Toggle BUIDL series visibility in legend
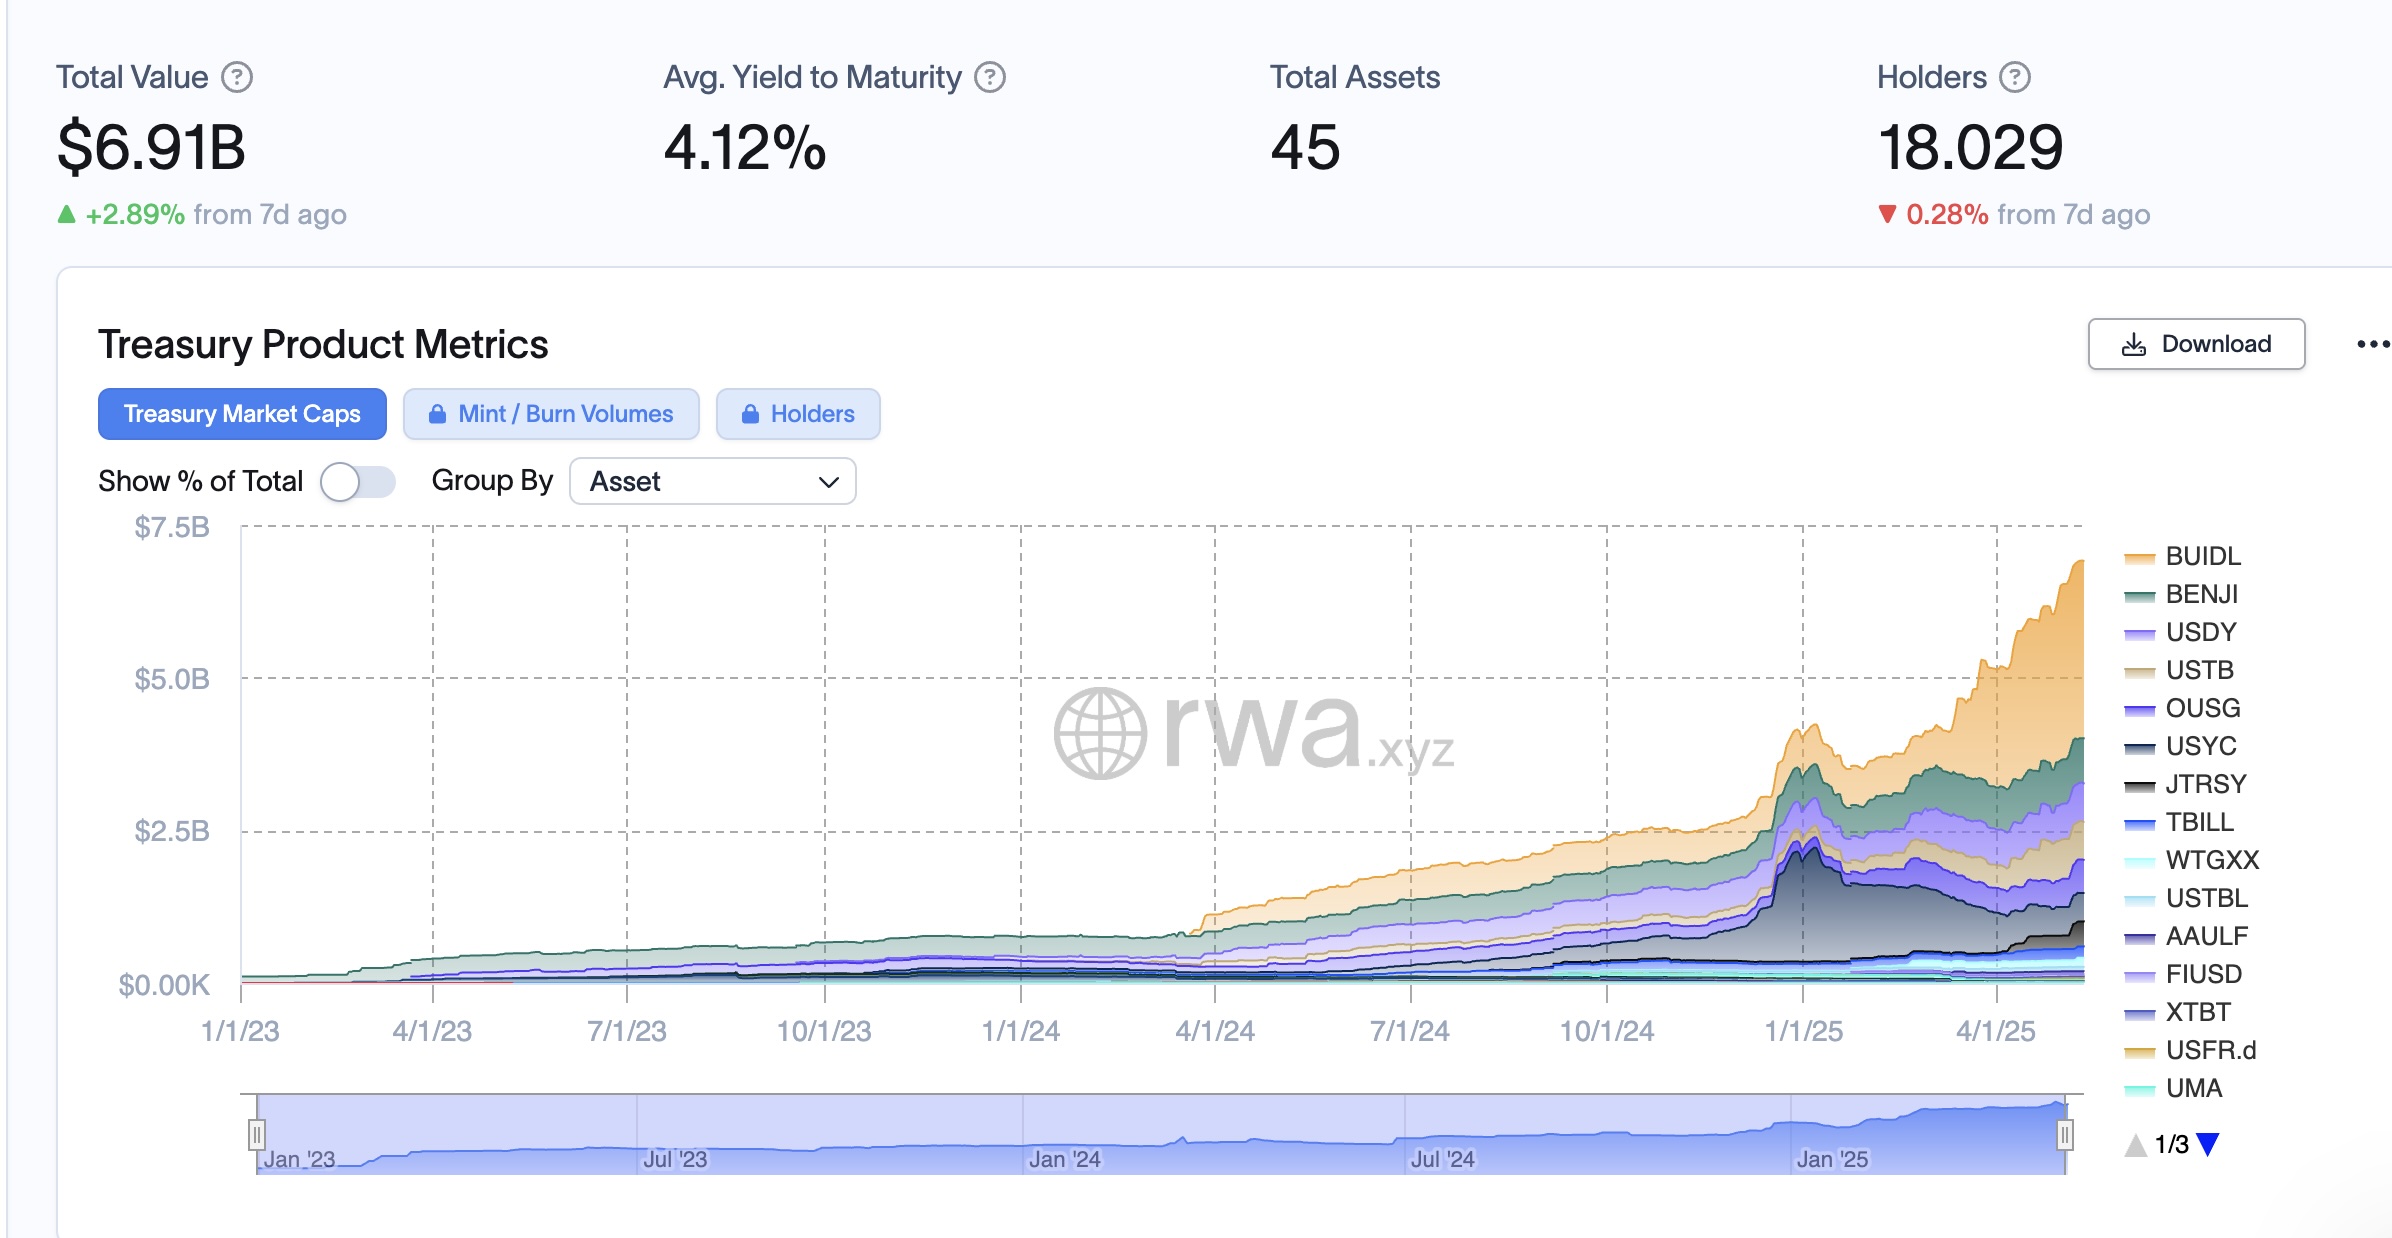This screenshot has height=1238, width=2392. tap(2201, 556)
